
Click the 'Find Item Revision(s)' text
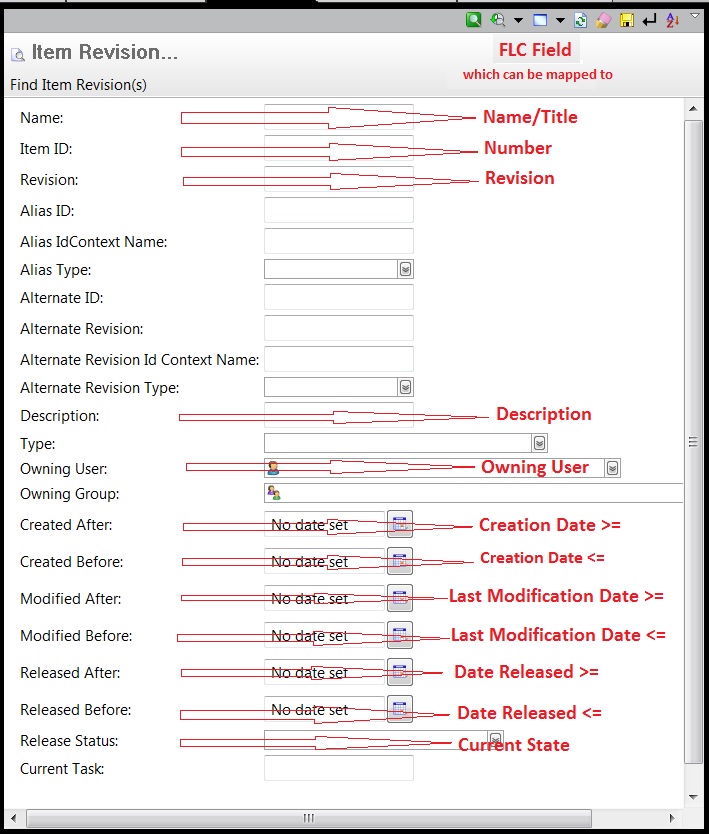[x=78, y=85]
